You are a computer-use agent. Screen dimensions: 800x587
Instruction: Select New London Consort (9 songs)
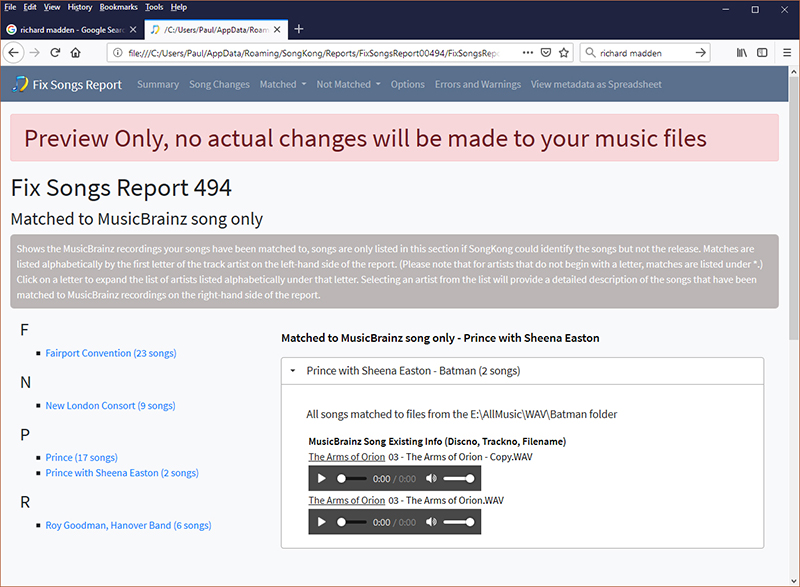coord(110,405)
